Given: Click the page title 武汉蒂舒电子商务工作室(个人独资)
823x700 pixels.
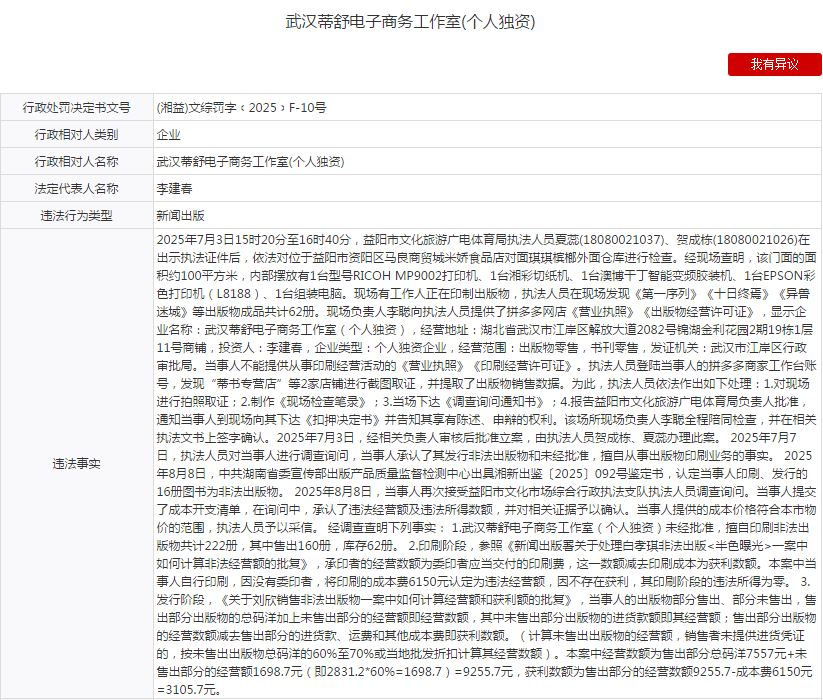Looking at the screenshot, I should point(411,21).
